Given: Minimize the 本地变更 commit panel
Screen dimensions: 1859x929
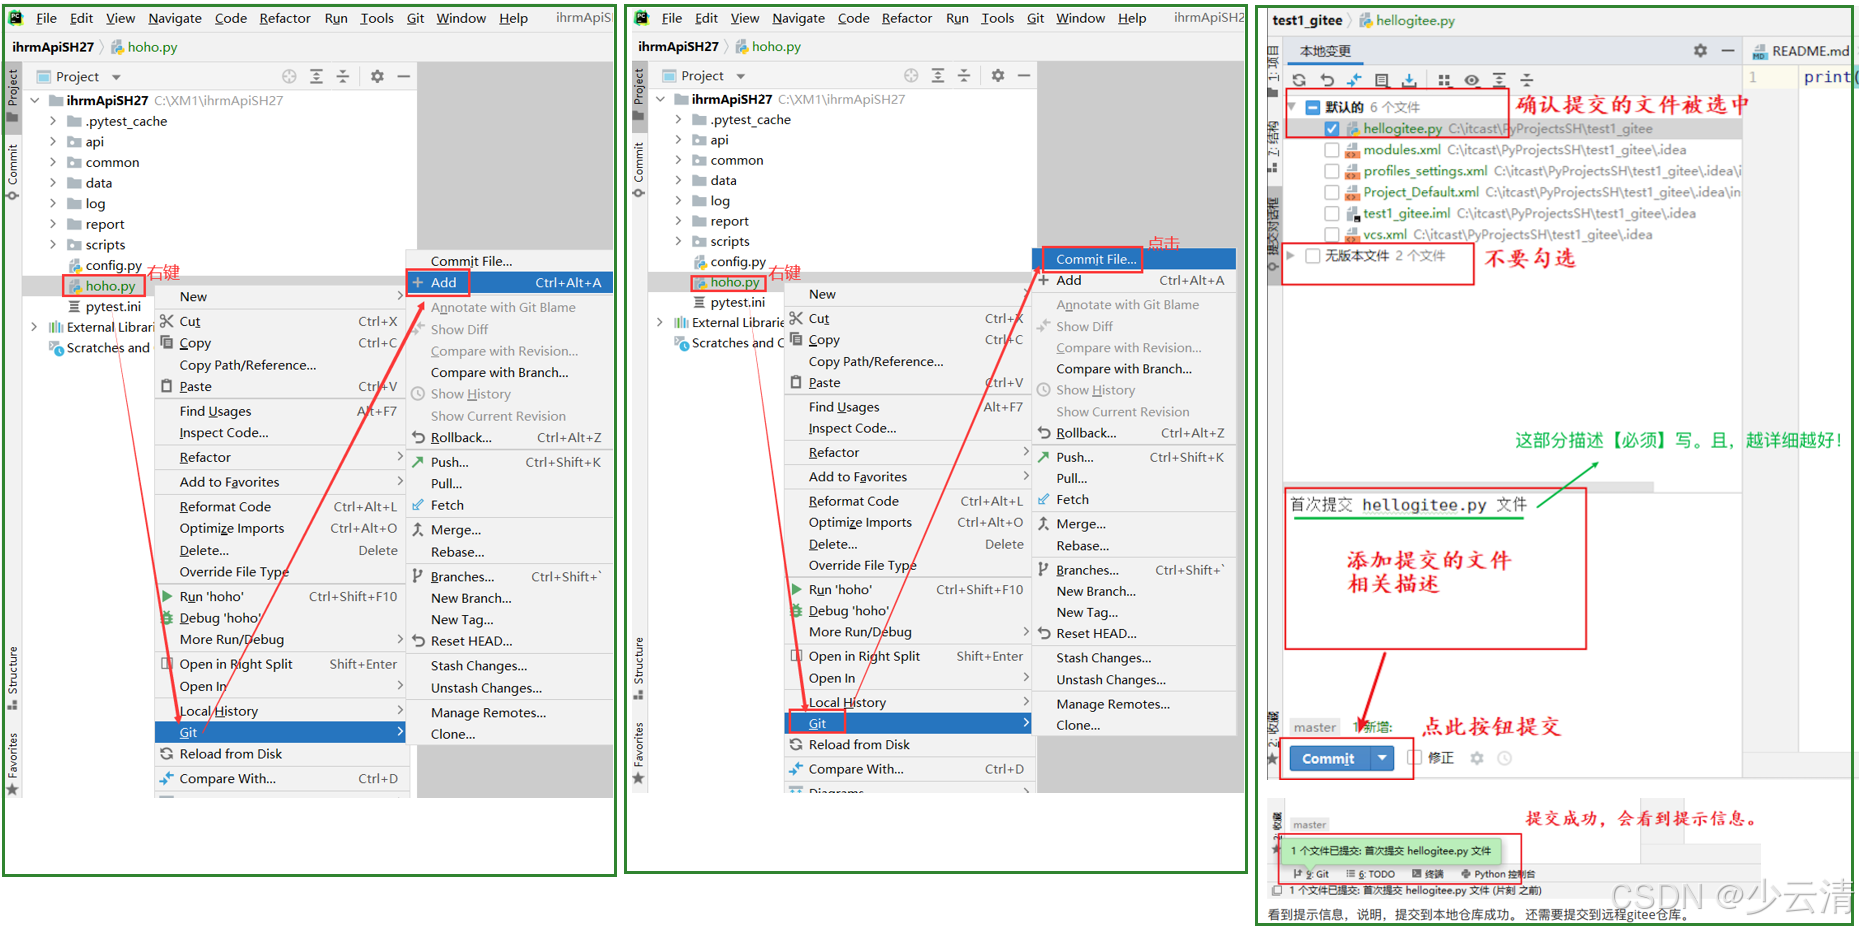Looking at the screenshot, I should tap(1727, 50).
